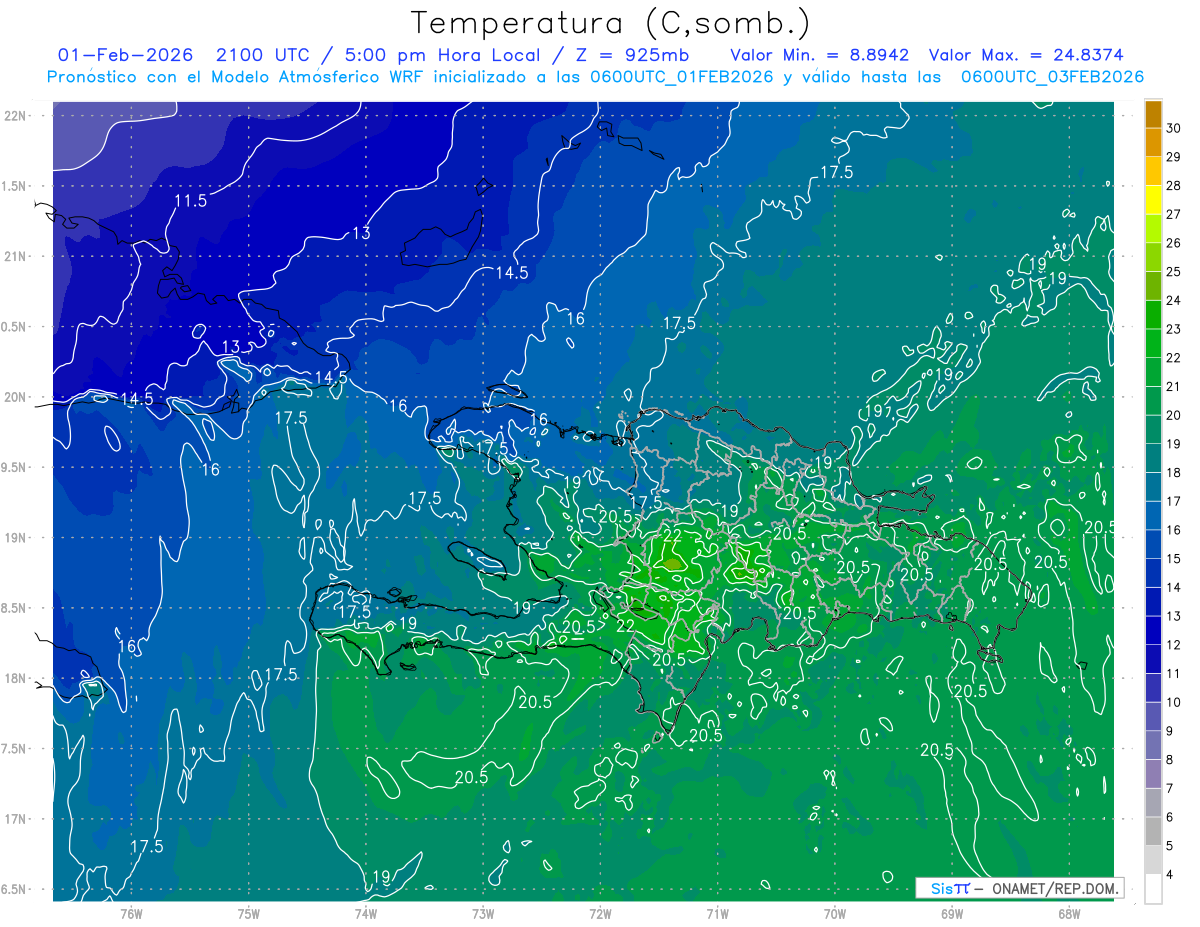This screenshot has height=927, width=1200.
Task: Click the "SisTT" logo text
Action: 950,888
